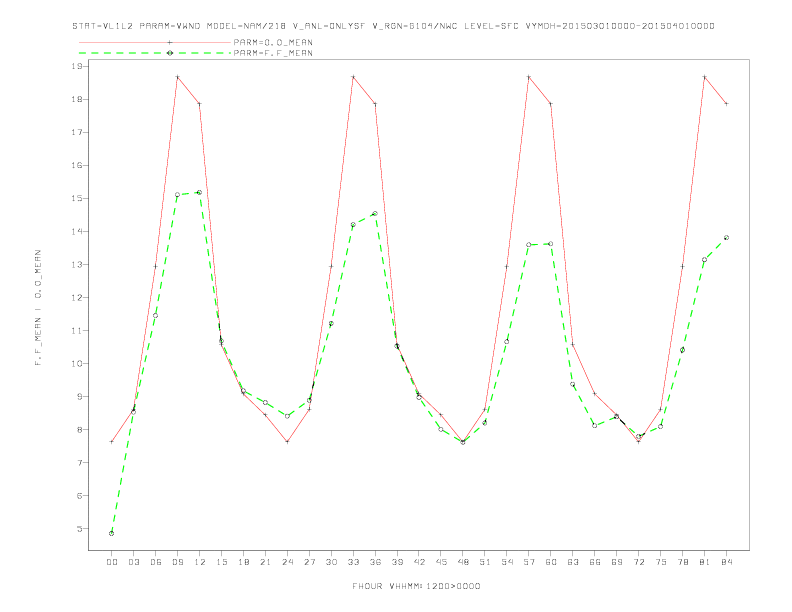Image resolution: width=792 pixels, height=612 pixels.
Task: Click the x-axis tick label 03
Action: coord(133,562)
